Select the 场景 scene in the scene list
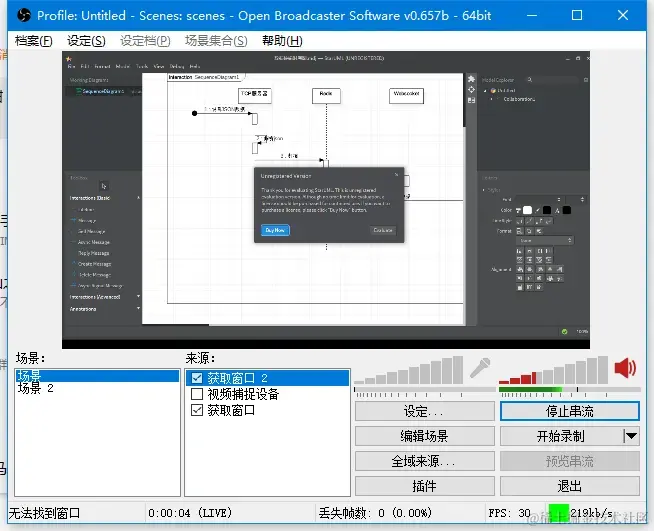Screen dimensions: 654x531 [97, 376]
